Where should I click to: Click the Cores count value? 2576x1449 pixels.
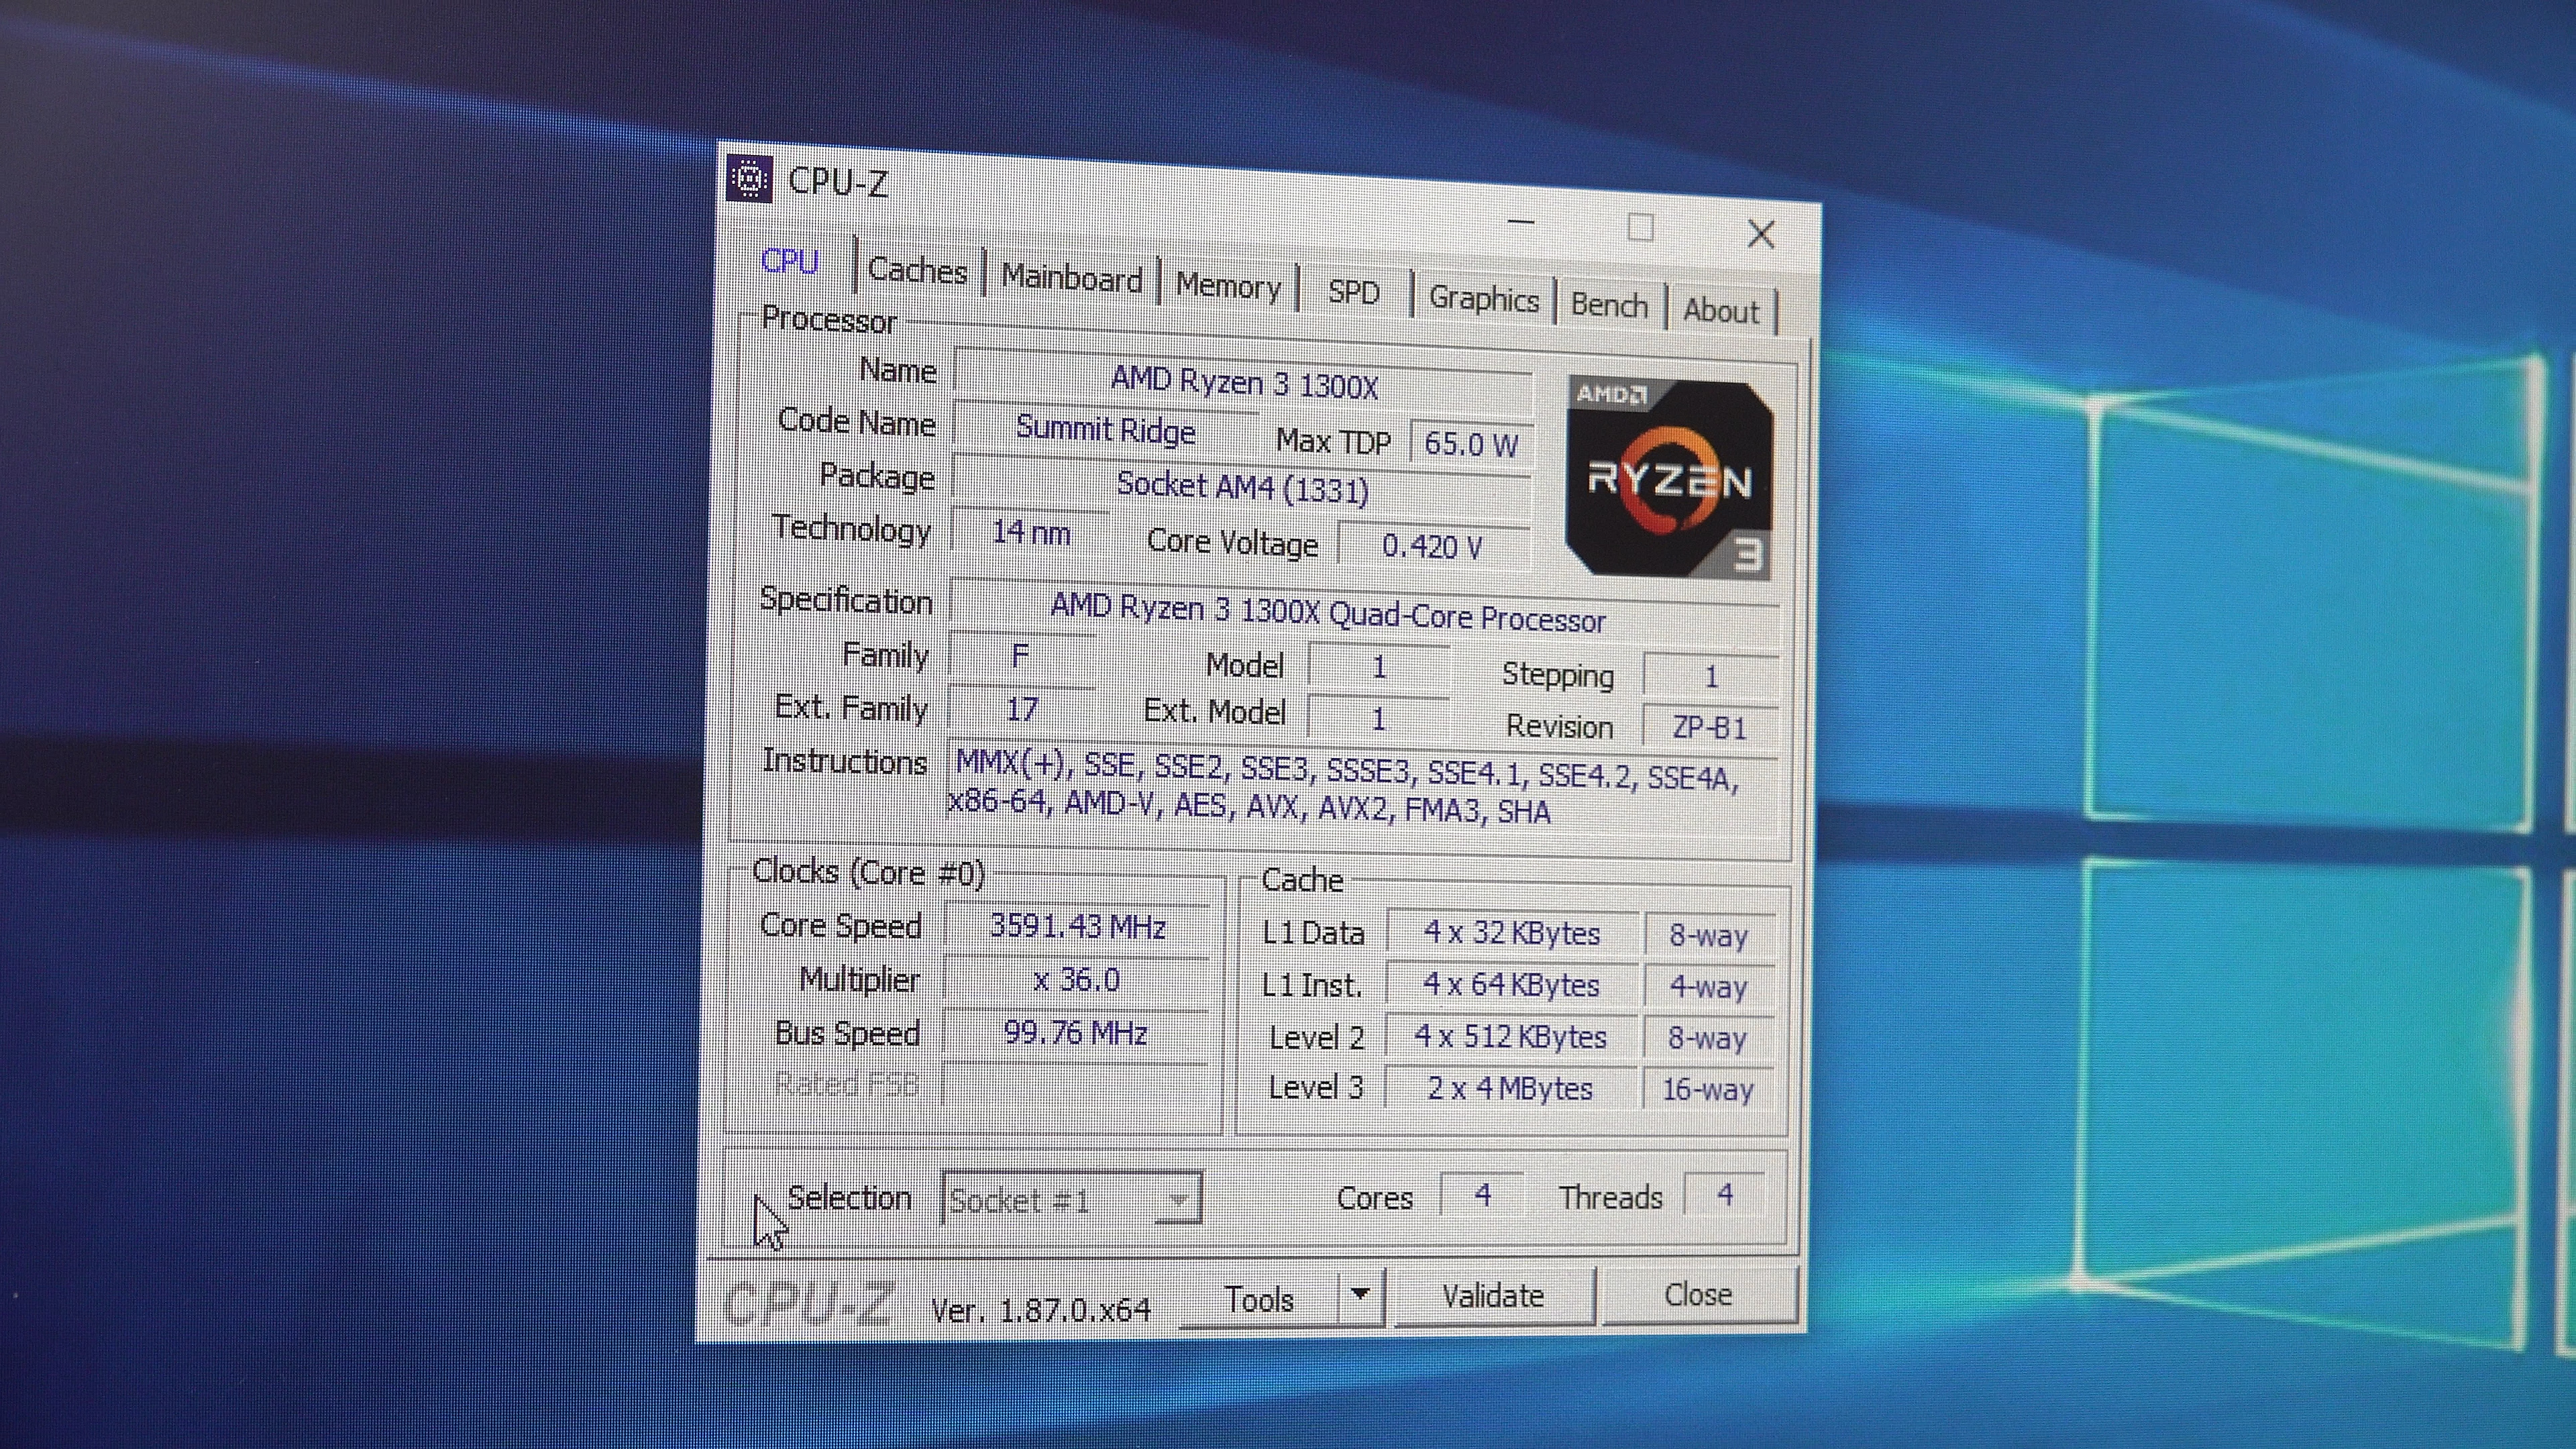click(1482, 1195)
